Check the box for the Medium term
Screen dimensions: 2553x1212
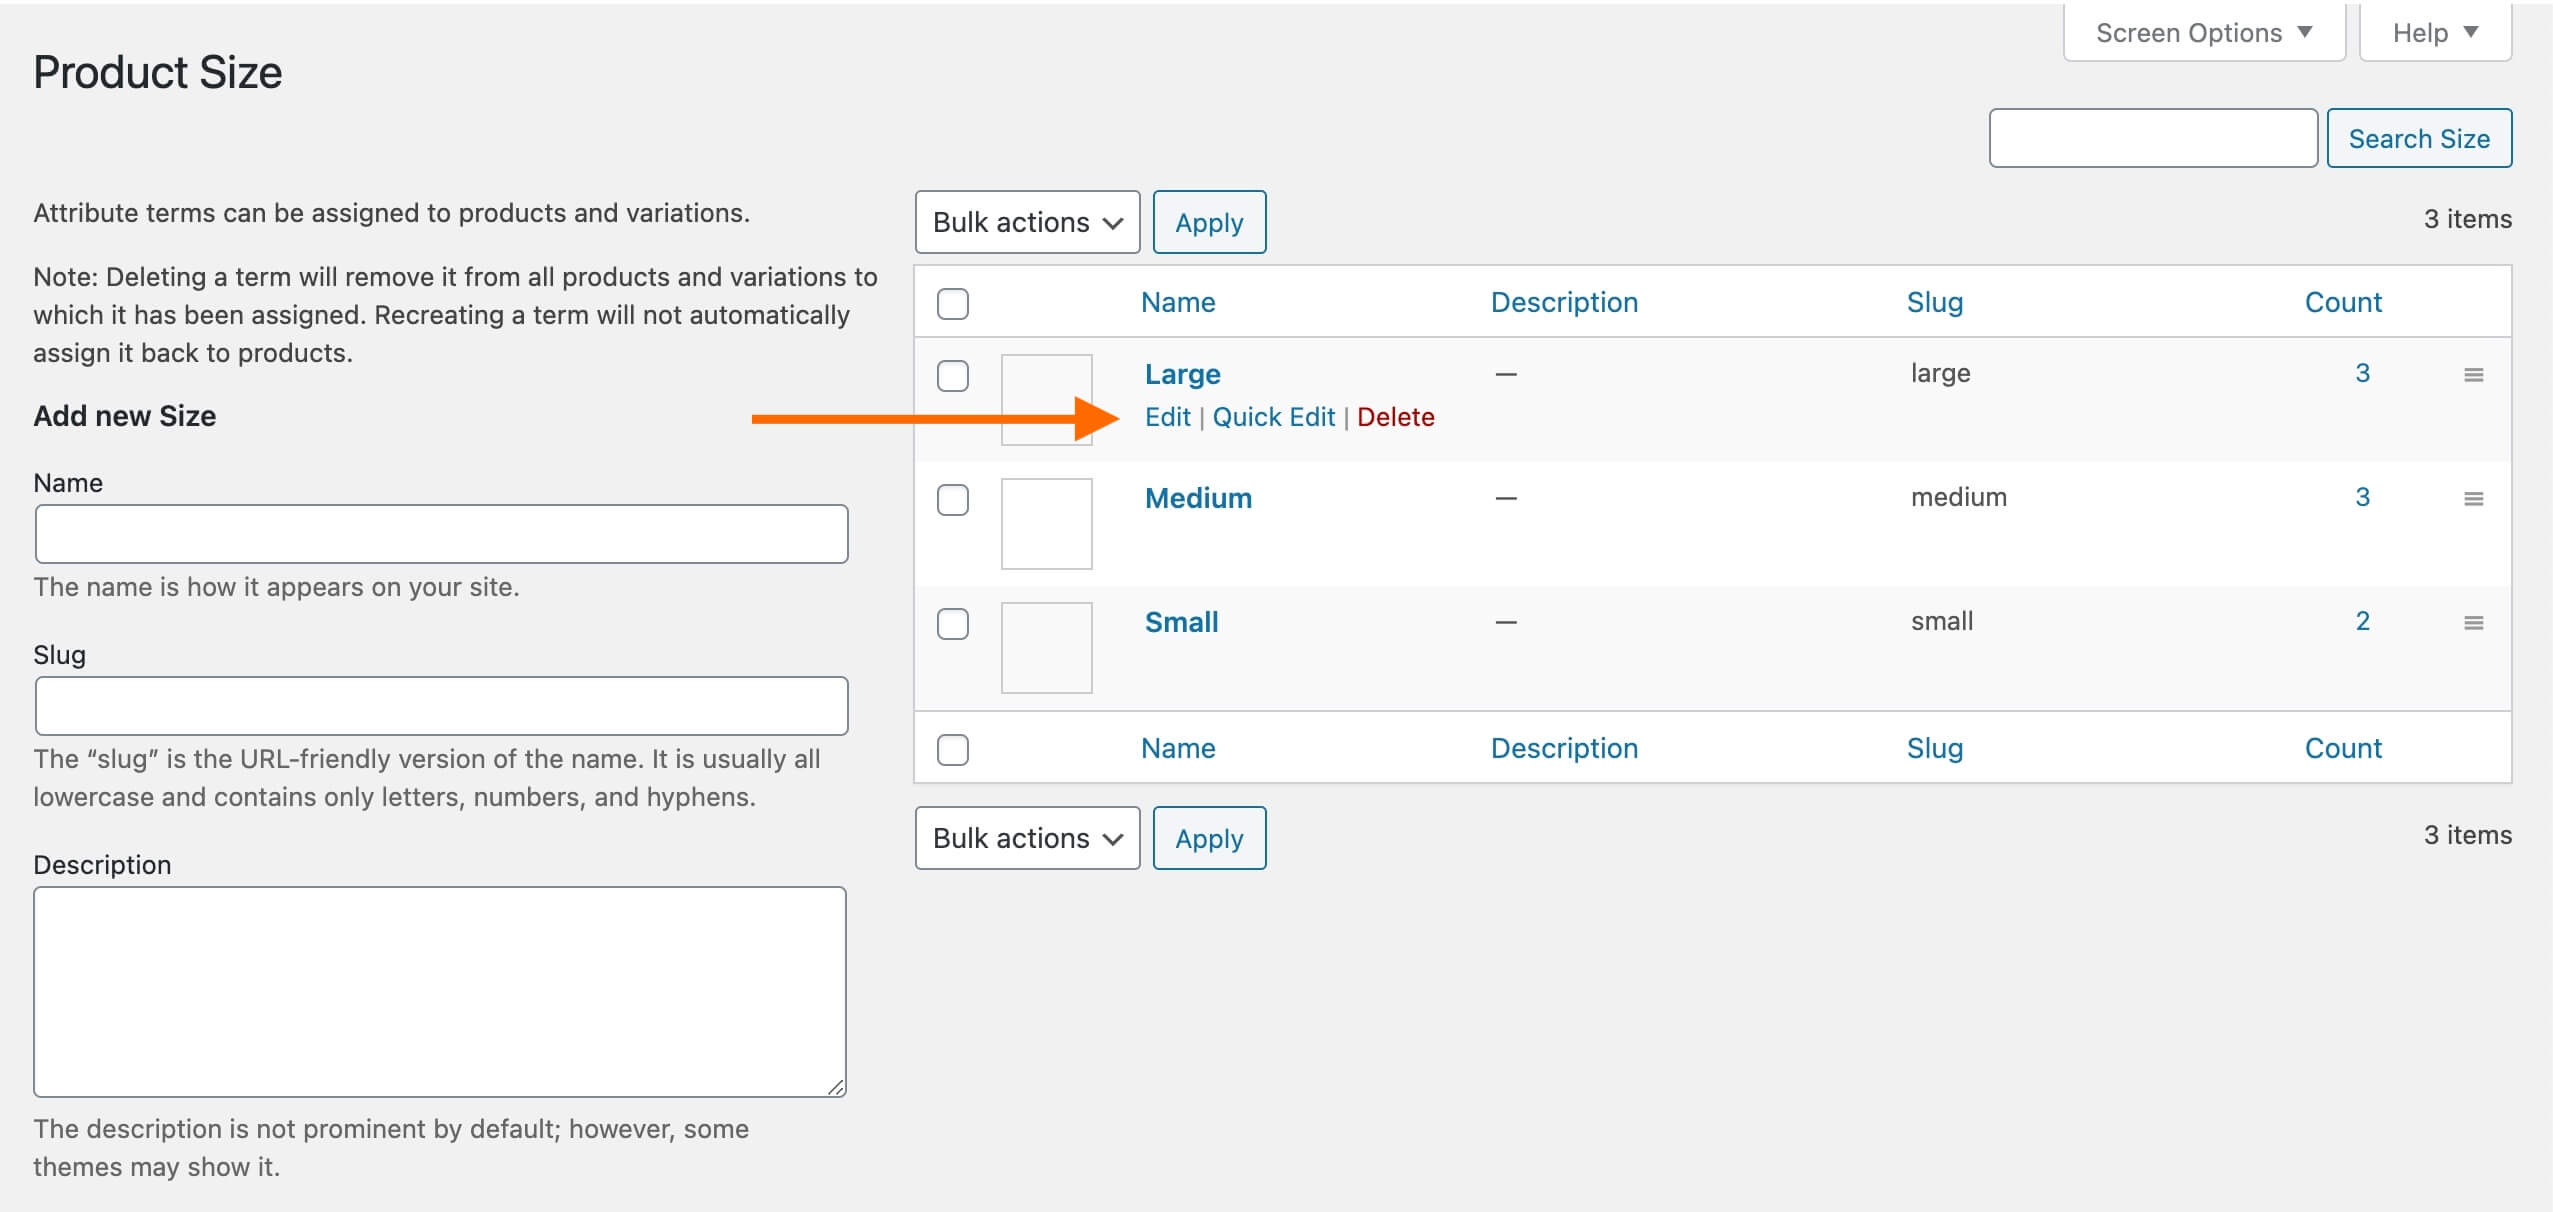click(952, 500)
